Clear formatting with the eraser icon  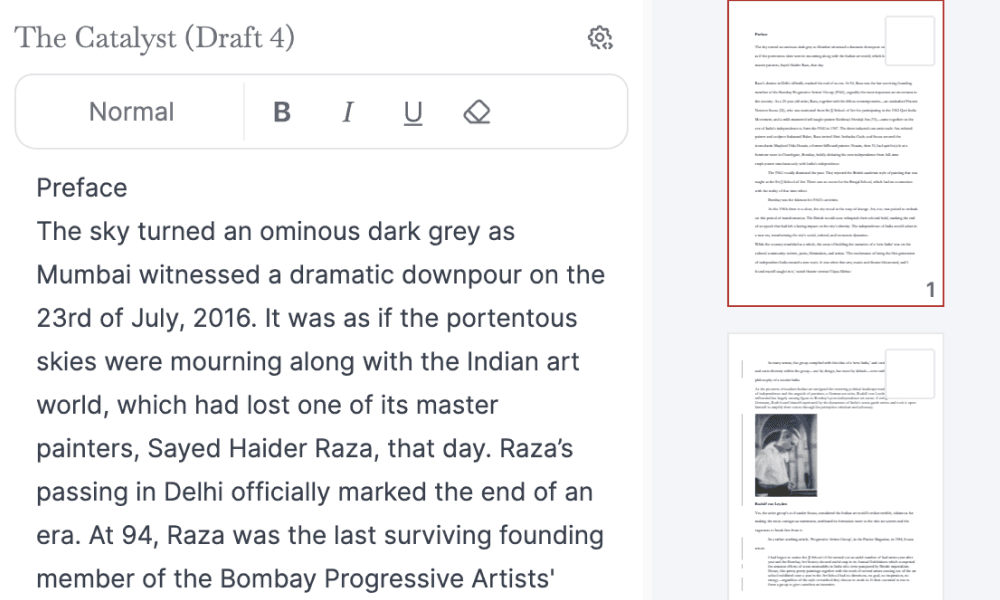[x=476, y=112]
